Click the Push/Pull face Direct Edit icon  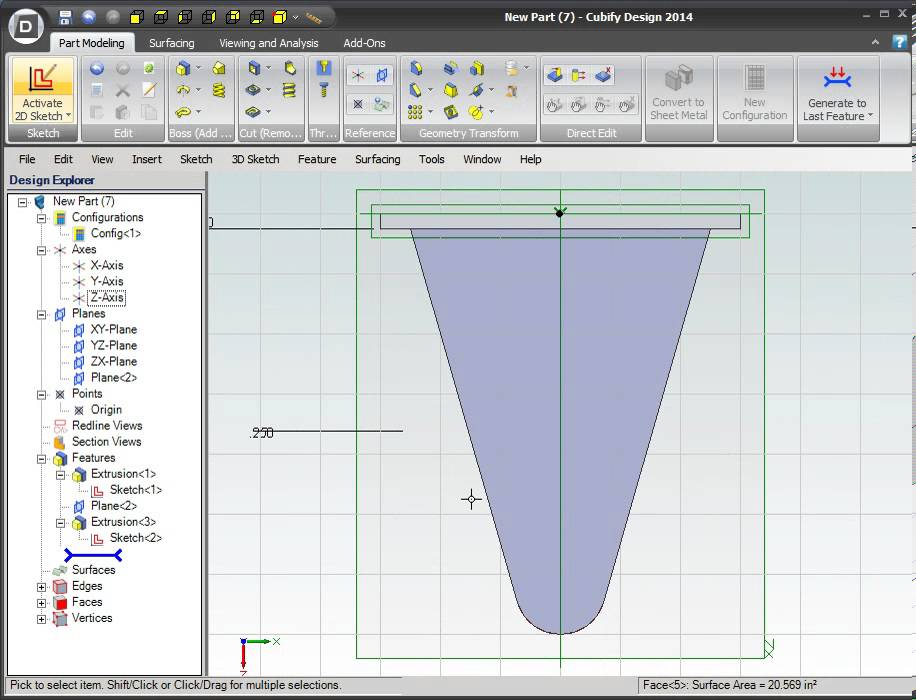pos(554,75)
